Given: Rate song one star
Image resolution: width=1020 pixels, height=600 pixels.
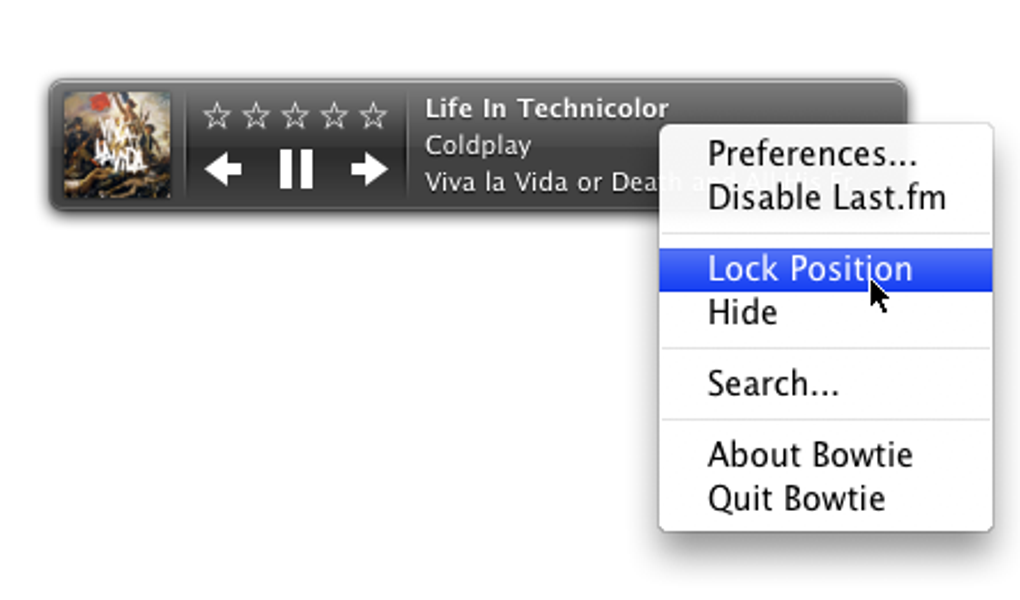Looking at the screenshot, I should point(217,116).
